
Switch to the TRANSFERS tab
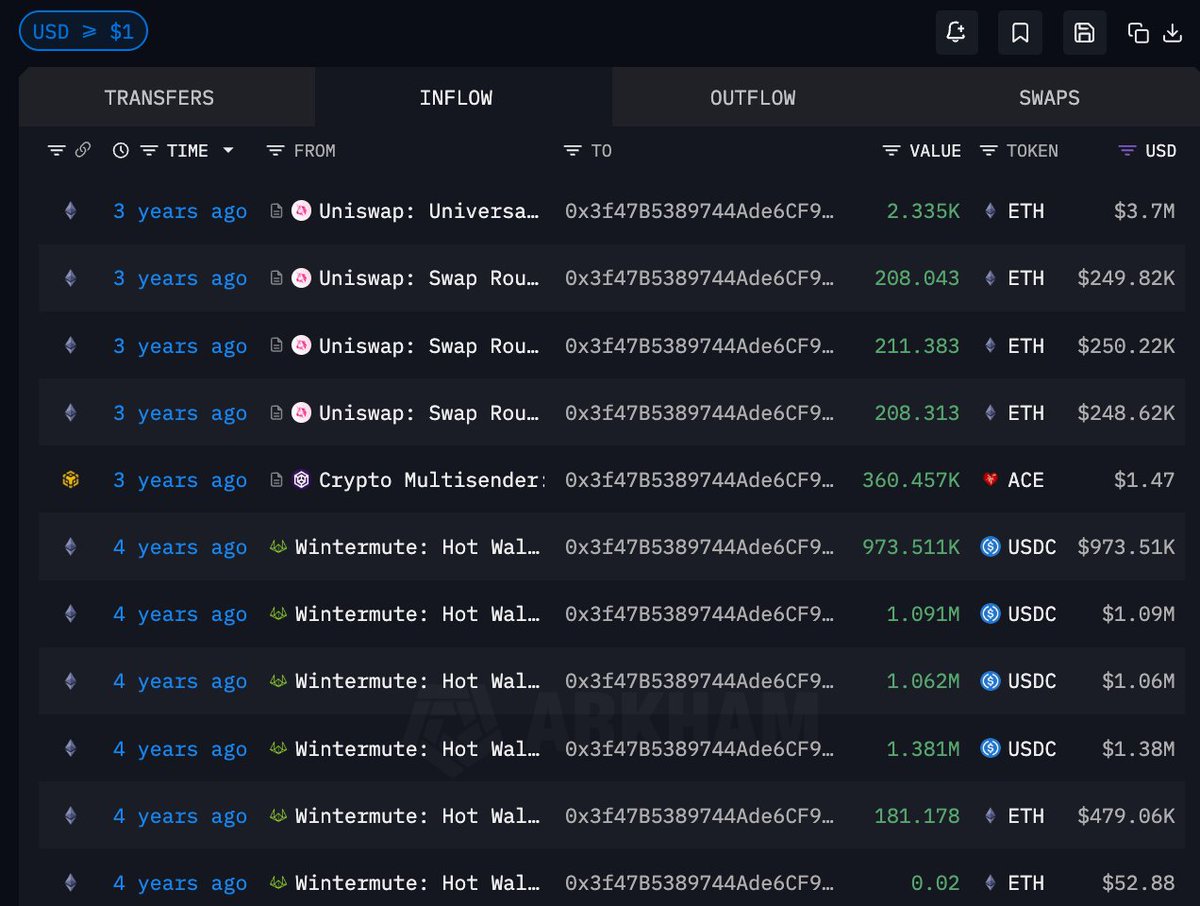pos(159,98)
